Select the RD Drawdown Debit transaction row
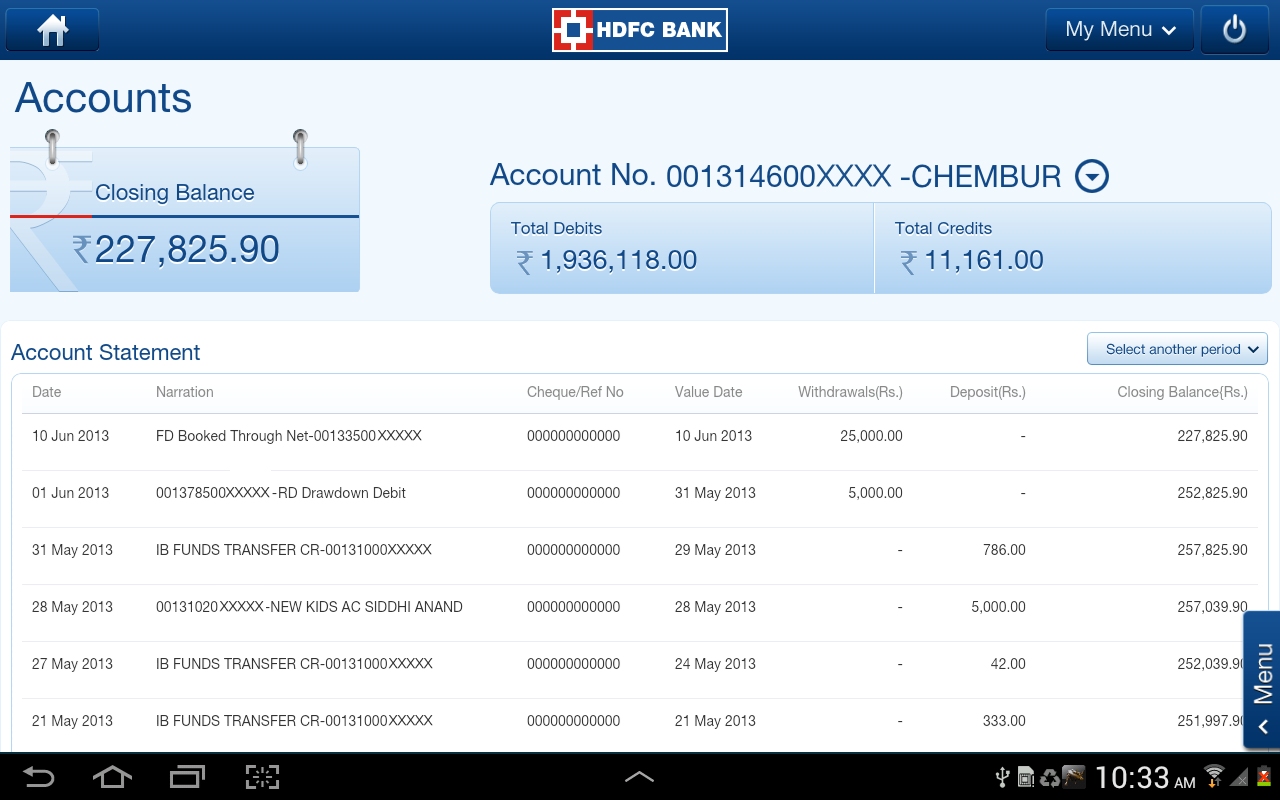The image size is (1280, 800). click(640, 493)
